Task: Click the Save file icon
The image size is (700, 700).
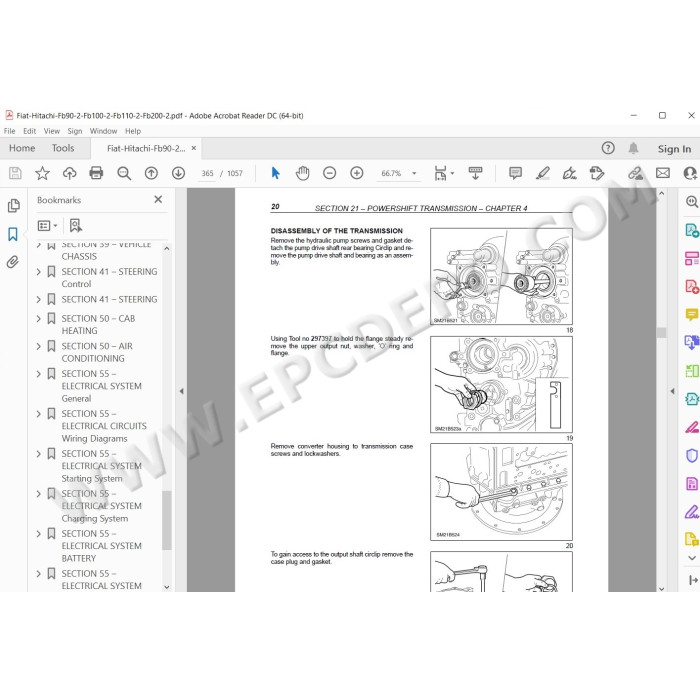Action: point(15,173)
